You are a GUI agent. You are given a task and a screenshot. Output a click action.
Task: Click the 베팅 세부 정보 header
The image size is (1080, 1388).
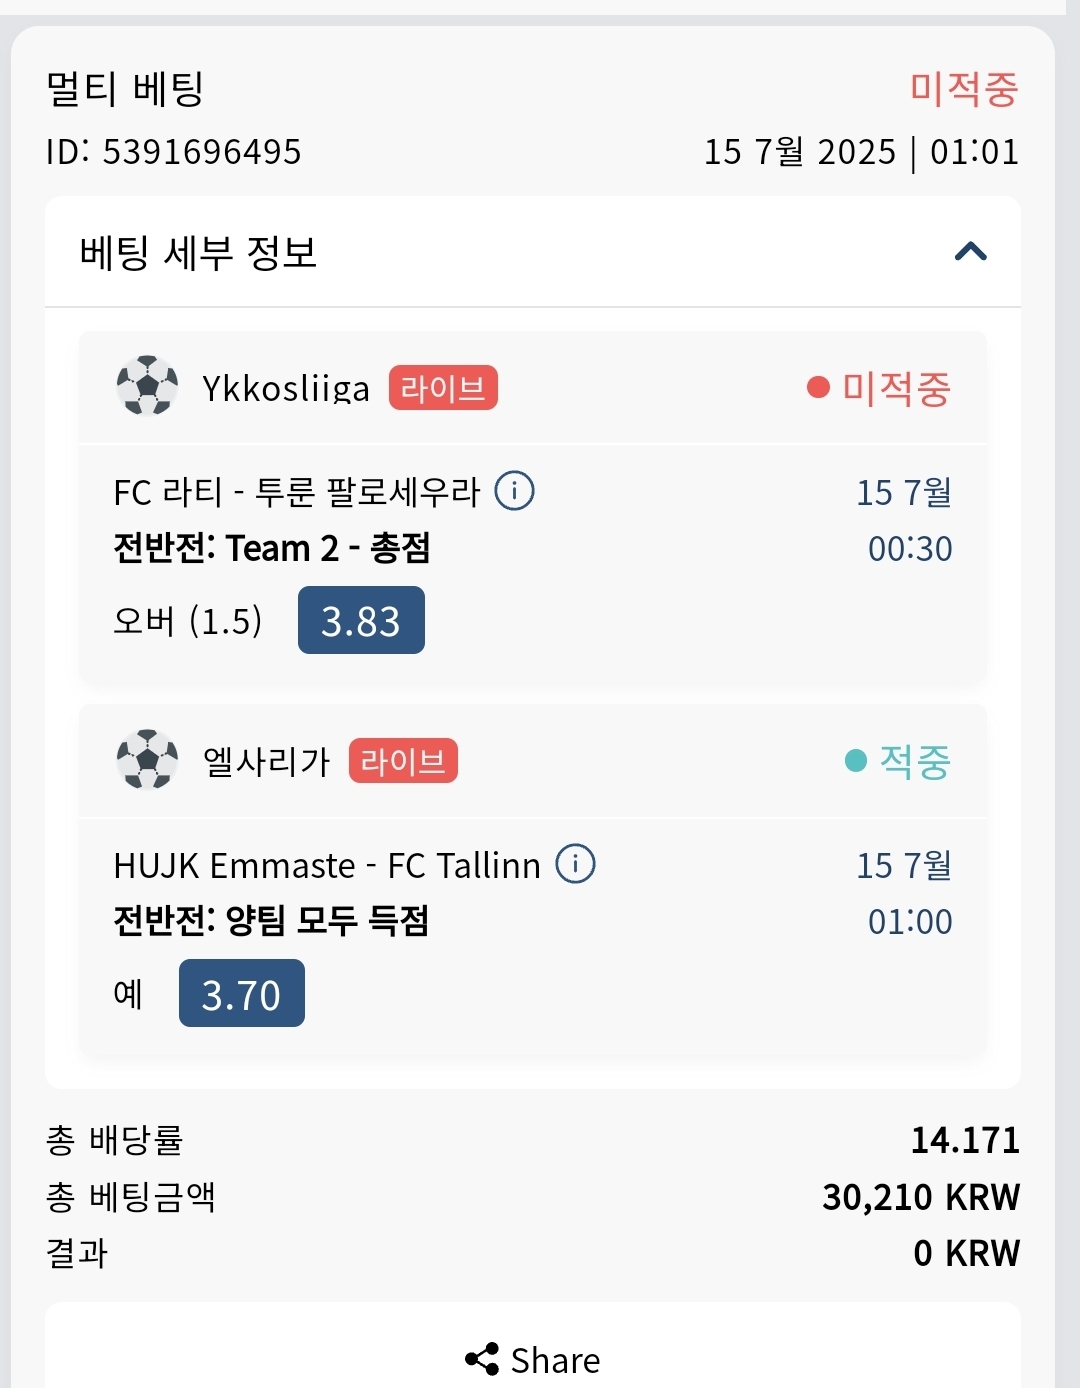[x=198, y=252]
